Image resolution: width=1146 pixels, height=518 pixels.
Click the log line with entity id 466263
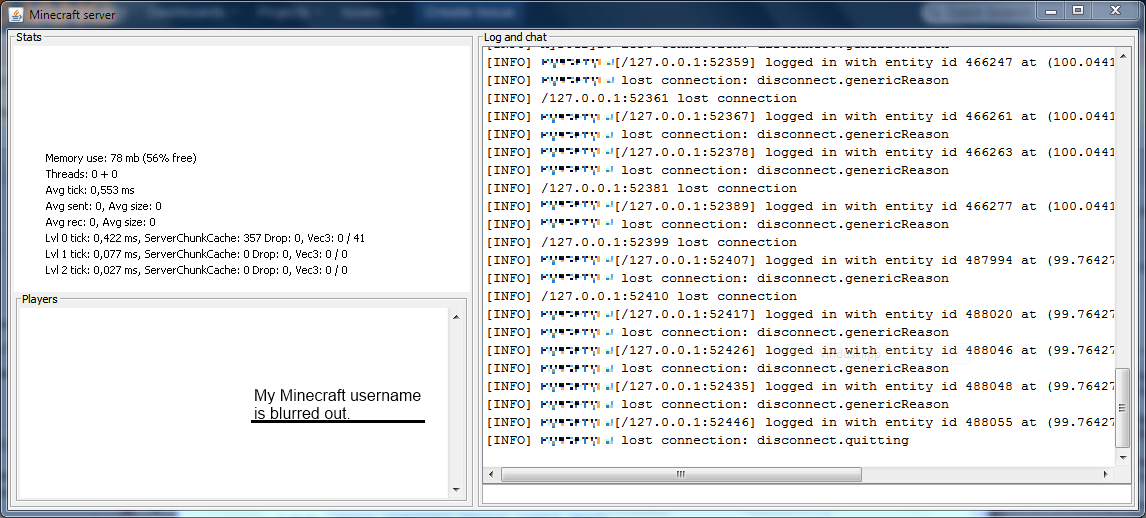[x=800, y=152]
